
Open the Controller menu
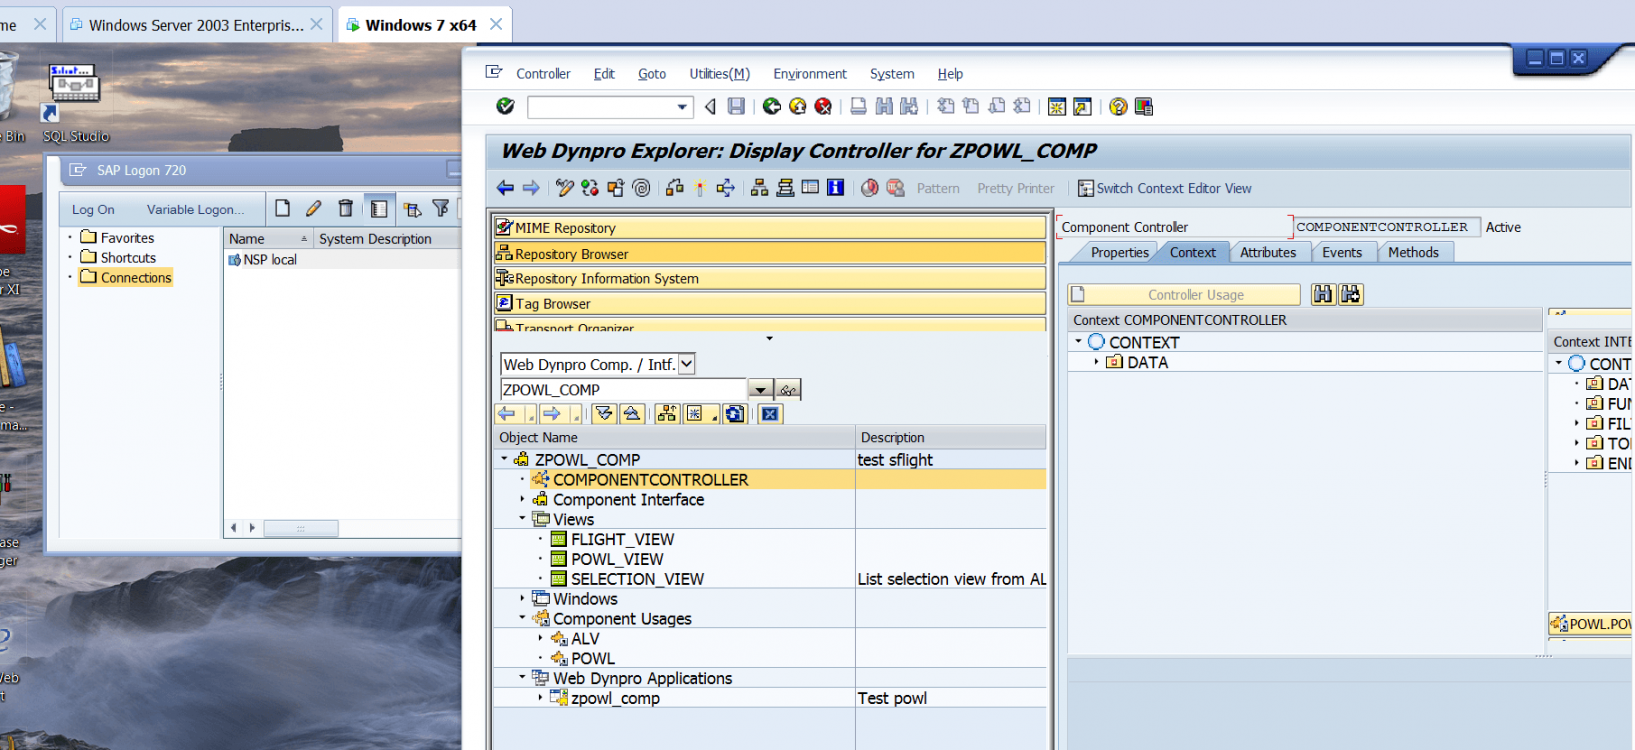click(x=543, y=74)
